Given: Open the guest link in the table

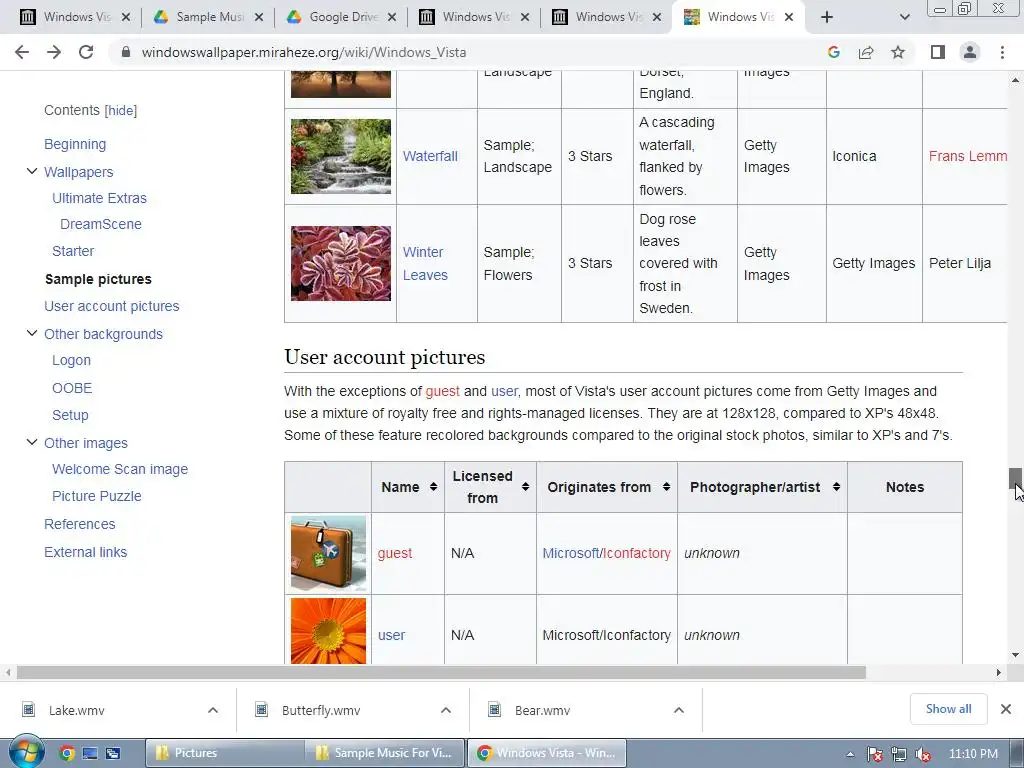Looking at the screenshot, I should tap(394, 553).
